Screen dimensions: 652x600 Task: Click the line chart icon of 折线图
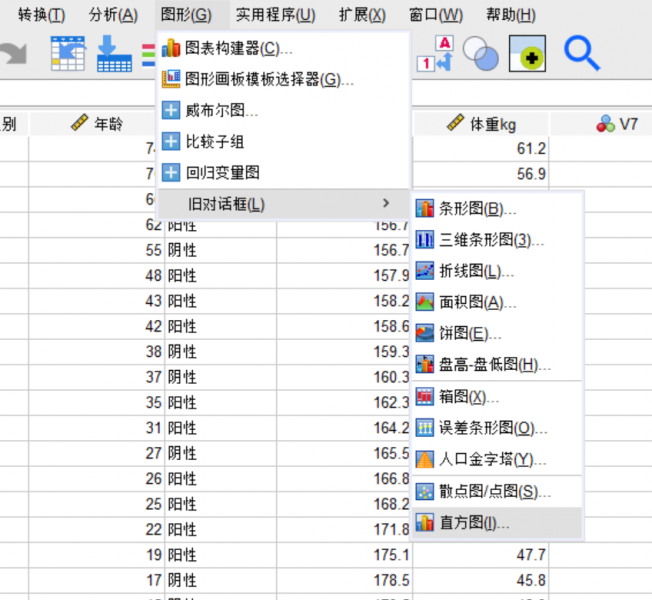click(425, 271)
